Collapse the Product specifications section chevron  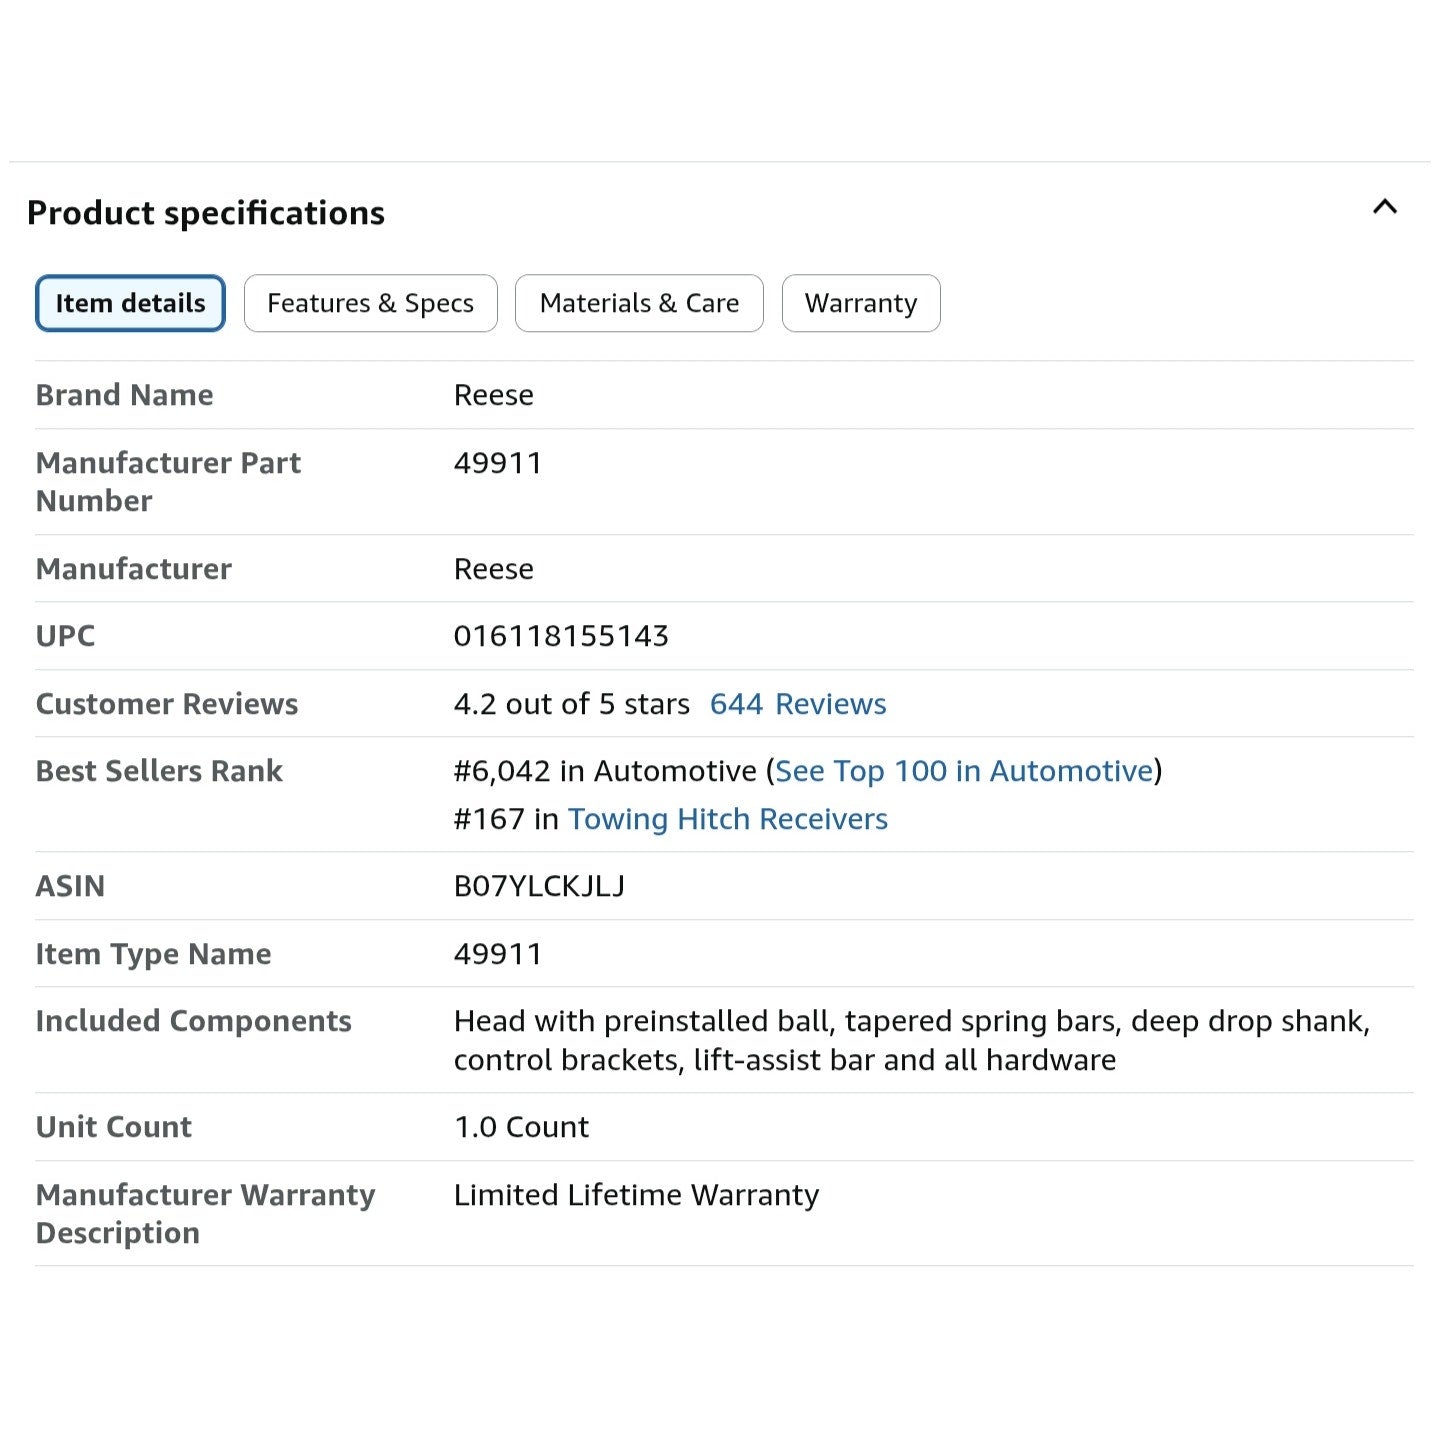click(1384, 207)
